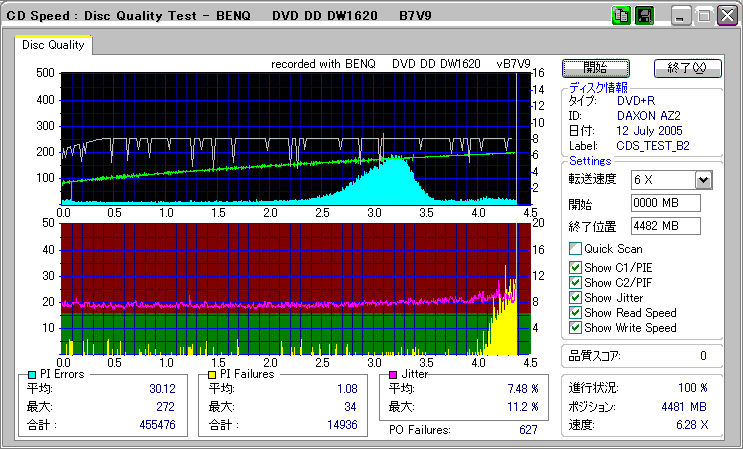Toggle Show C2/PIF checkbox
The width and height of the screenshot is (743, 449).
(575, 282)
